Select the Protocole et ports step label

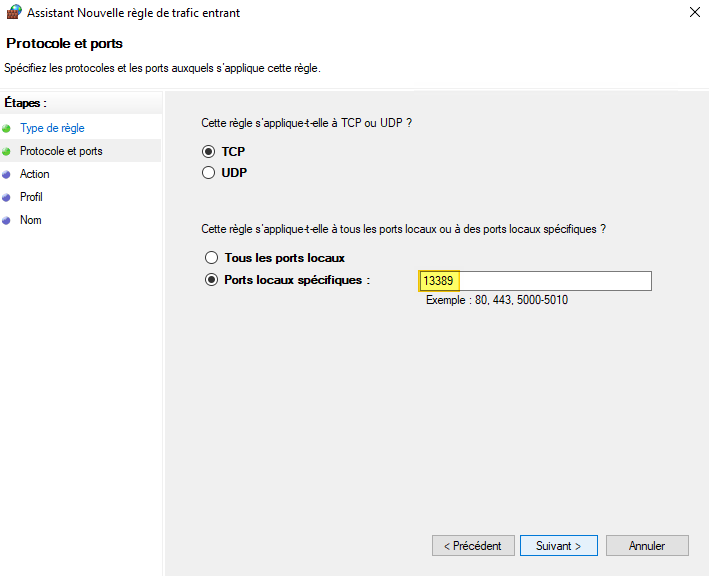coord(61,151)
